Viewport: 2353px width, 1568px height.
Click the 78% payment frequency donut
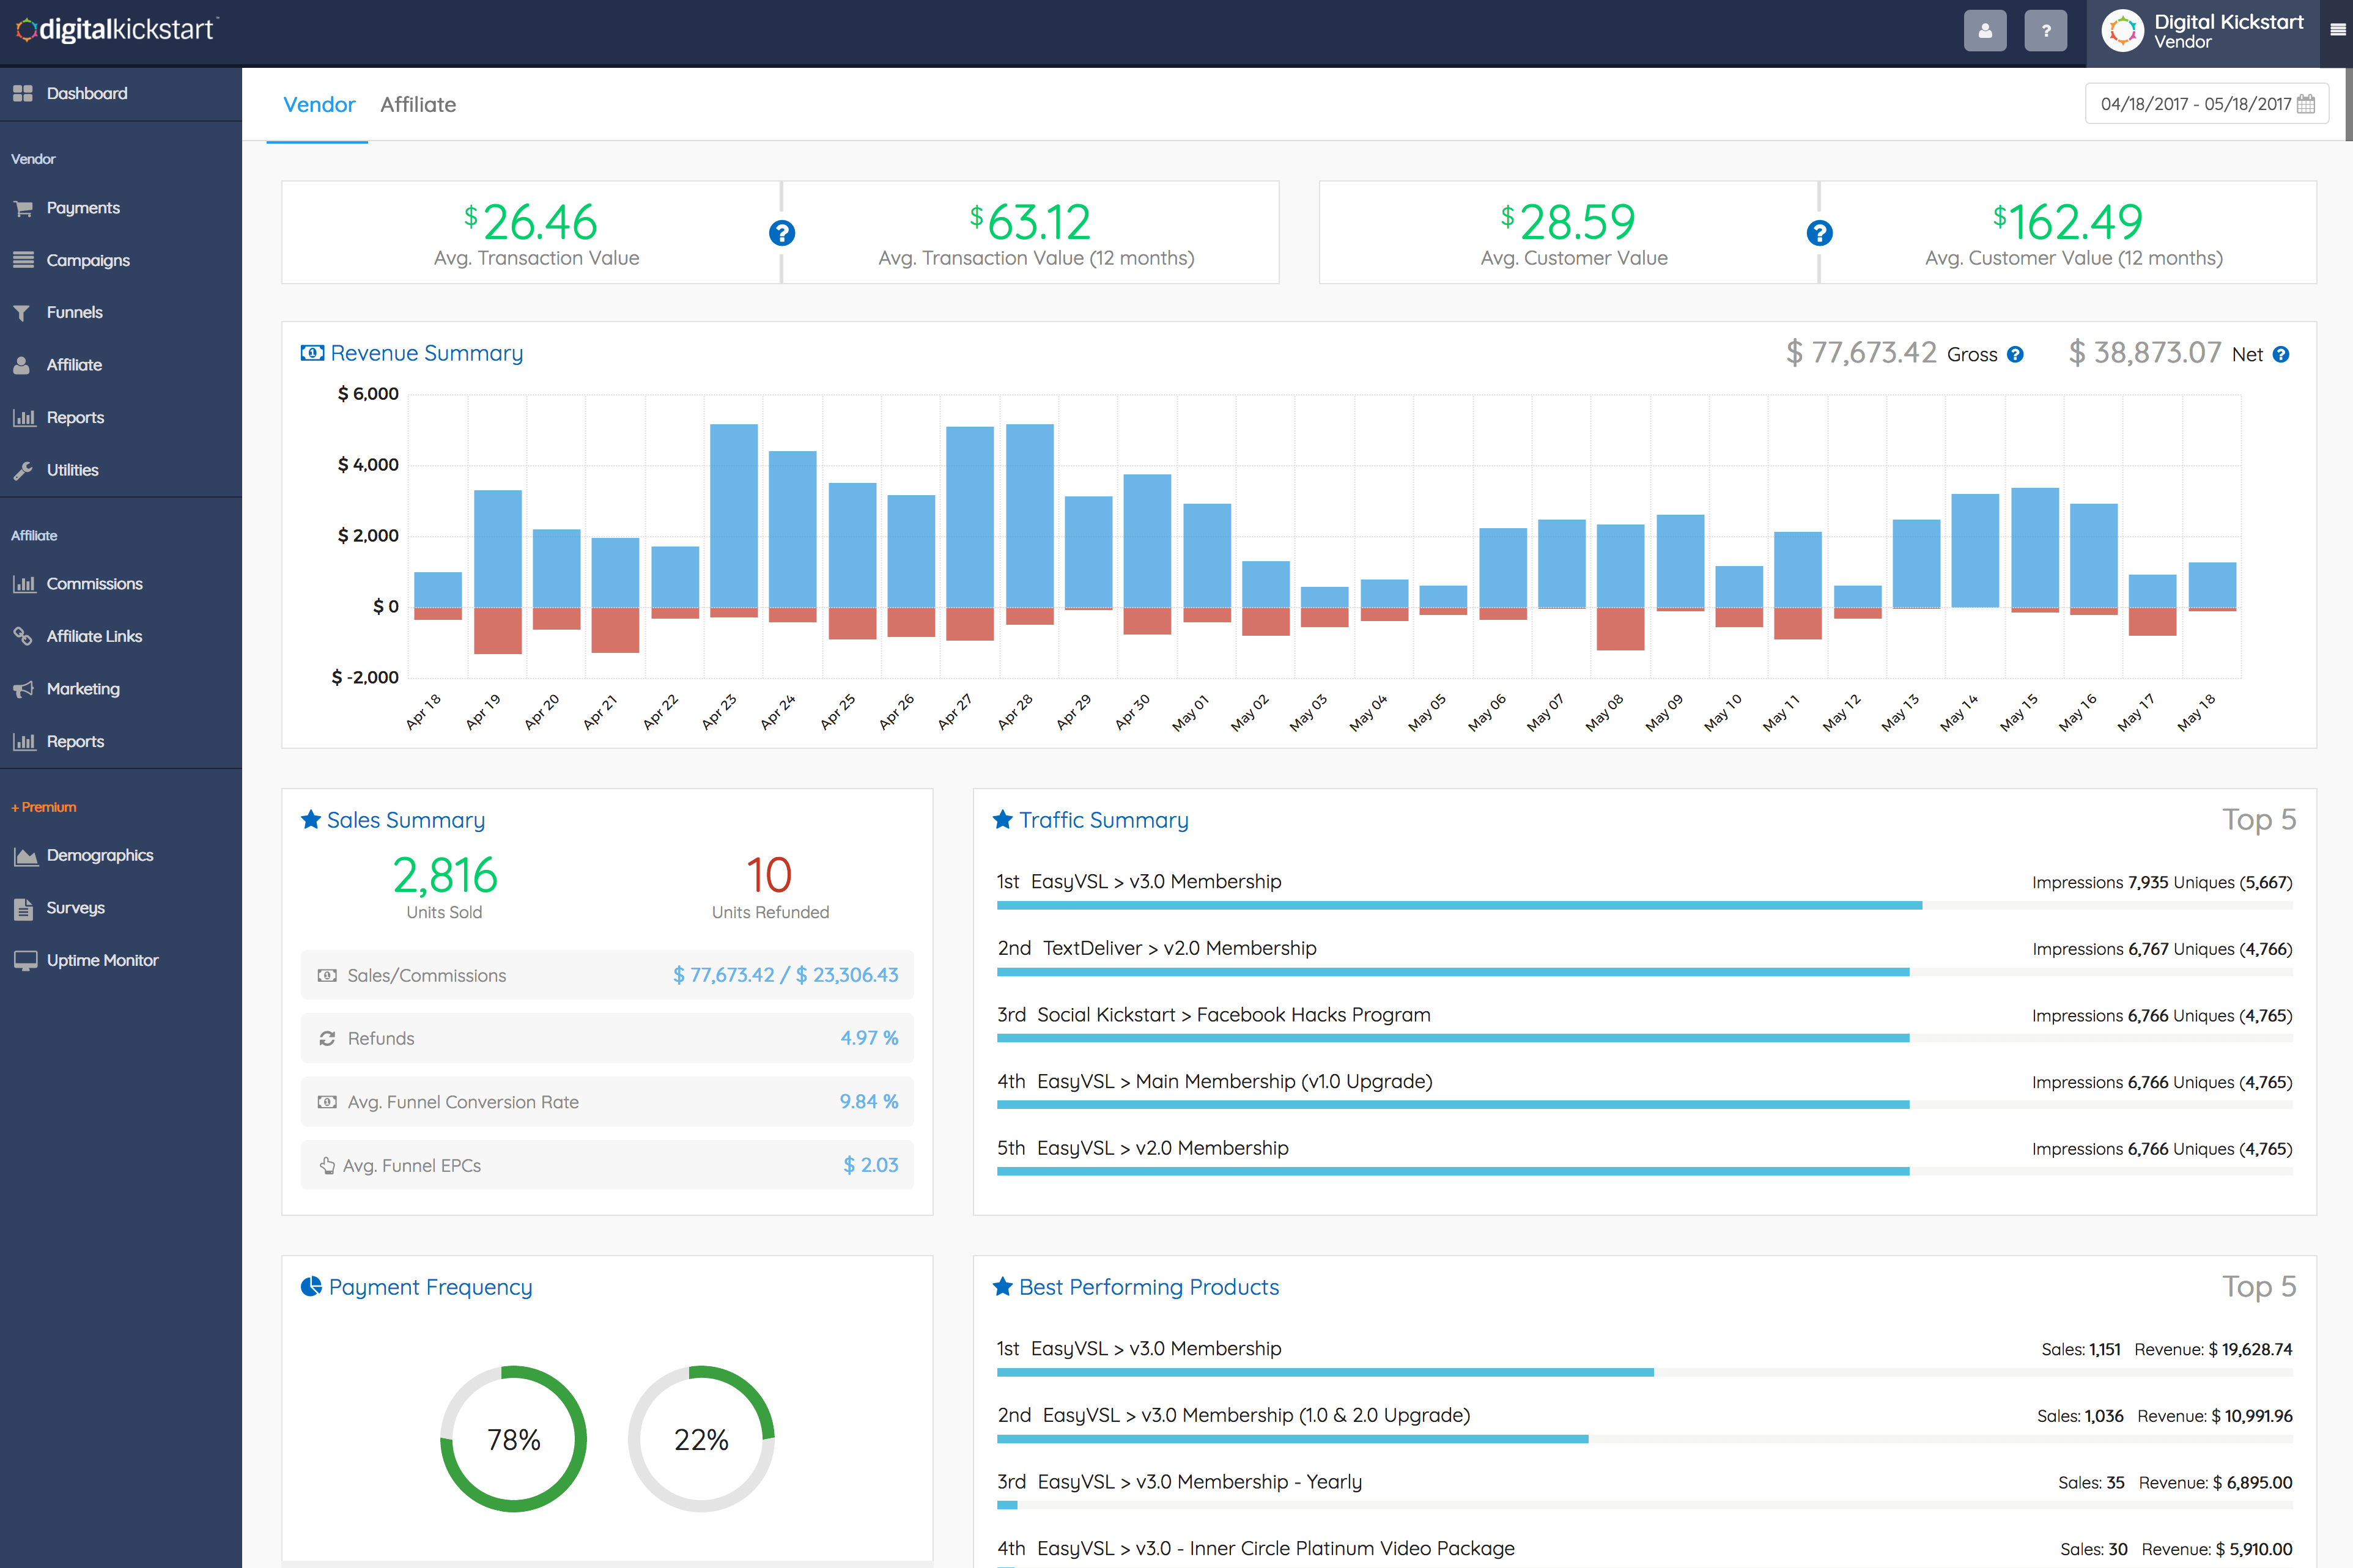[513, 1439]
